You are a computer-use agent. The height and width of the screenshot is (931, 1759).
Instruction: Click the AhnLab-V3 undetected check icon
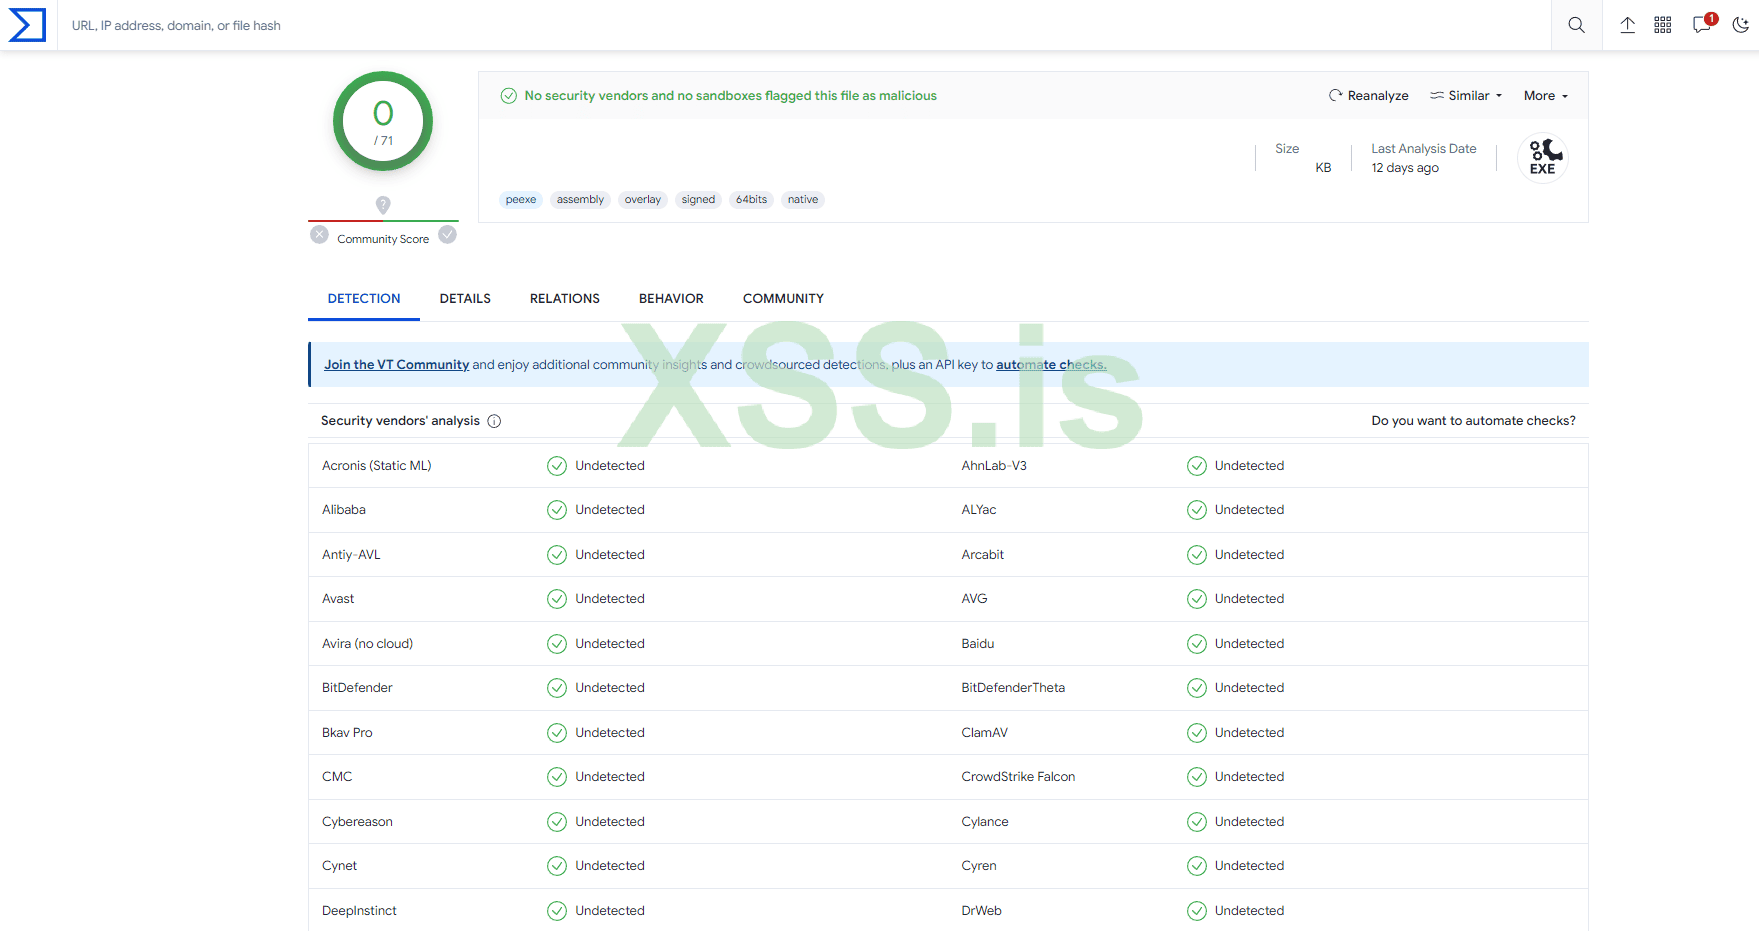coord(1197,466)
